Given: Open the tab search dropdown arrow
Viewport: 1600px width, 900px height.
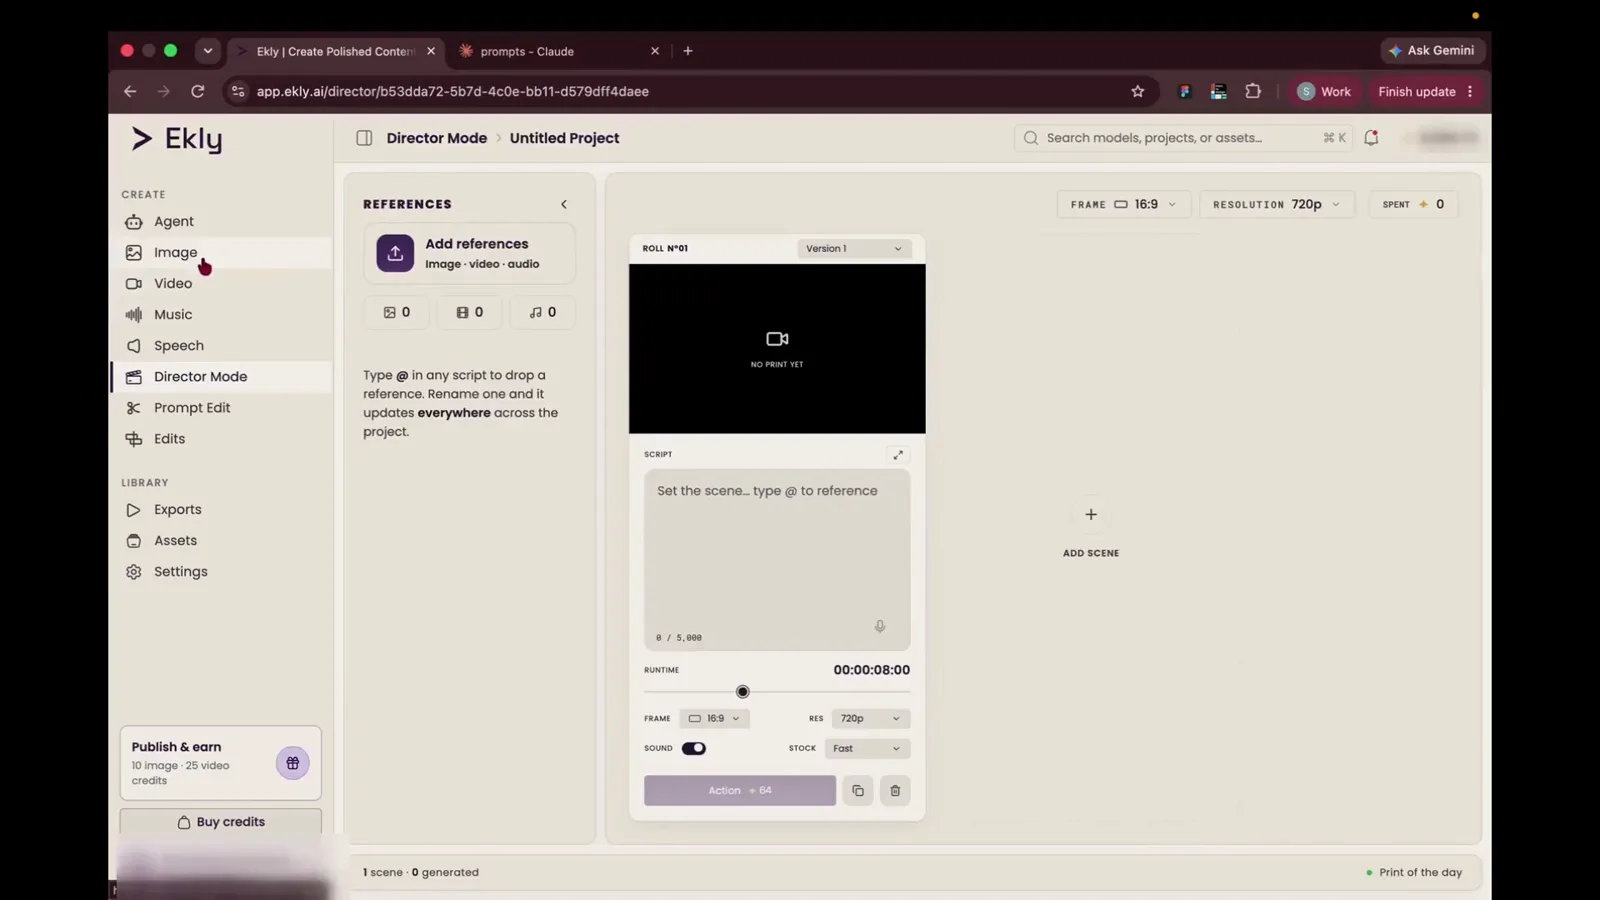Looking at the screenshot, I should point(208,51).
